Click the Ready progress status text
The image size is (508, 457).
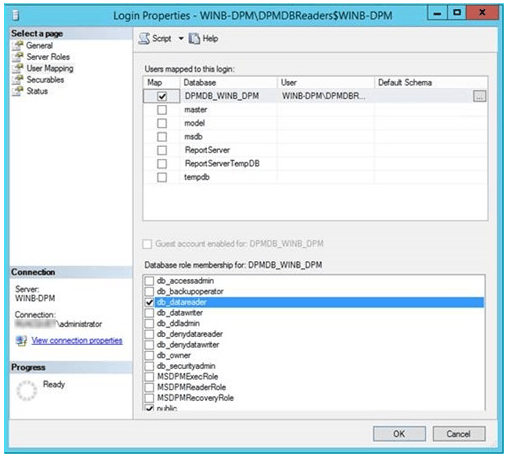click(54, 384)
